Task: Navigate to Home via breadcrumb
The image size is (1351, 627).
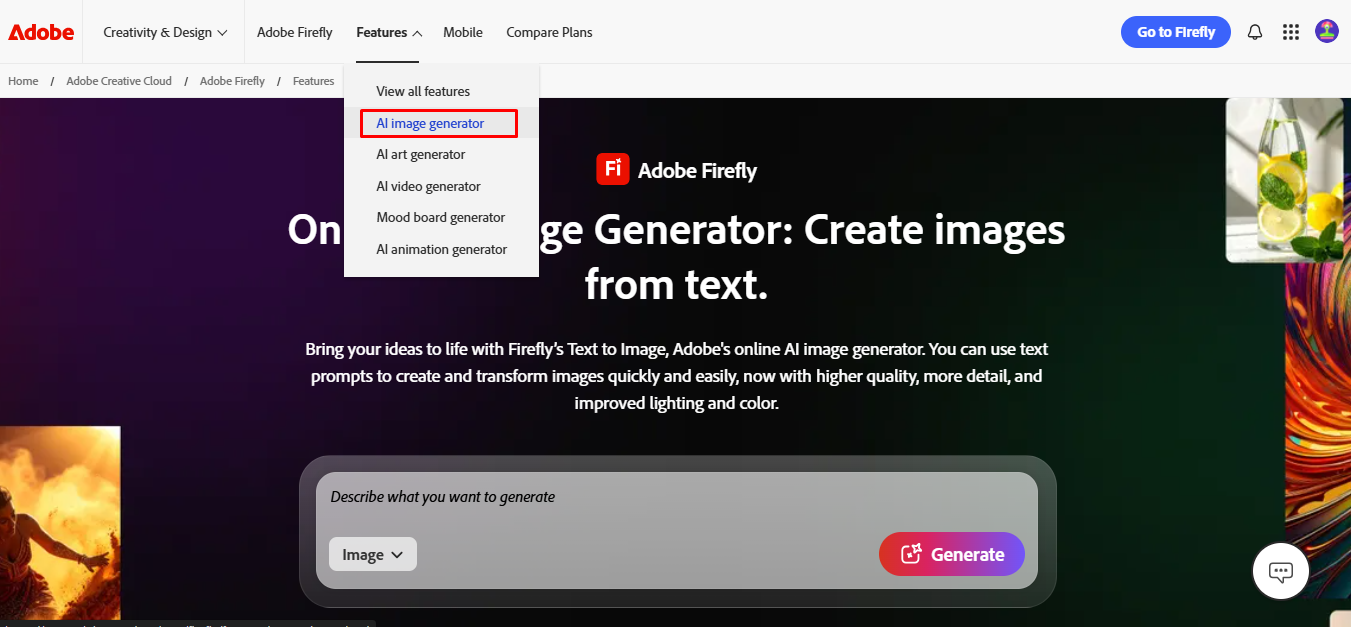Action: click(x=22, y=80)
